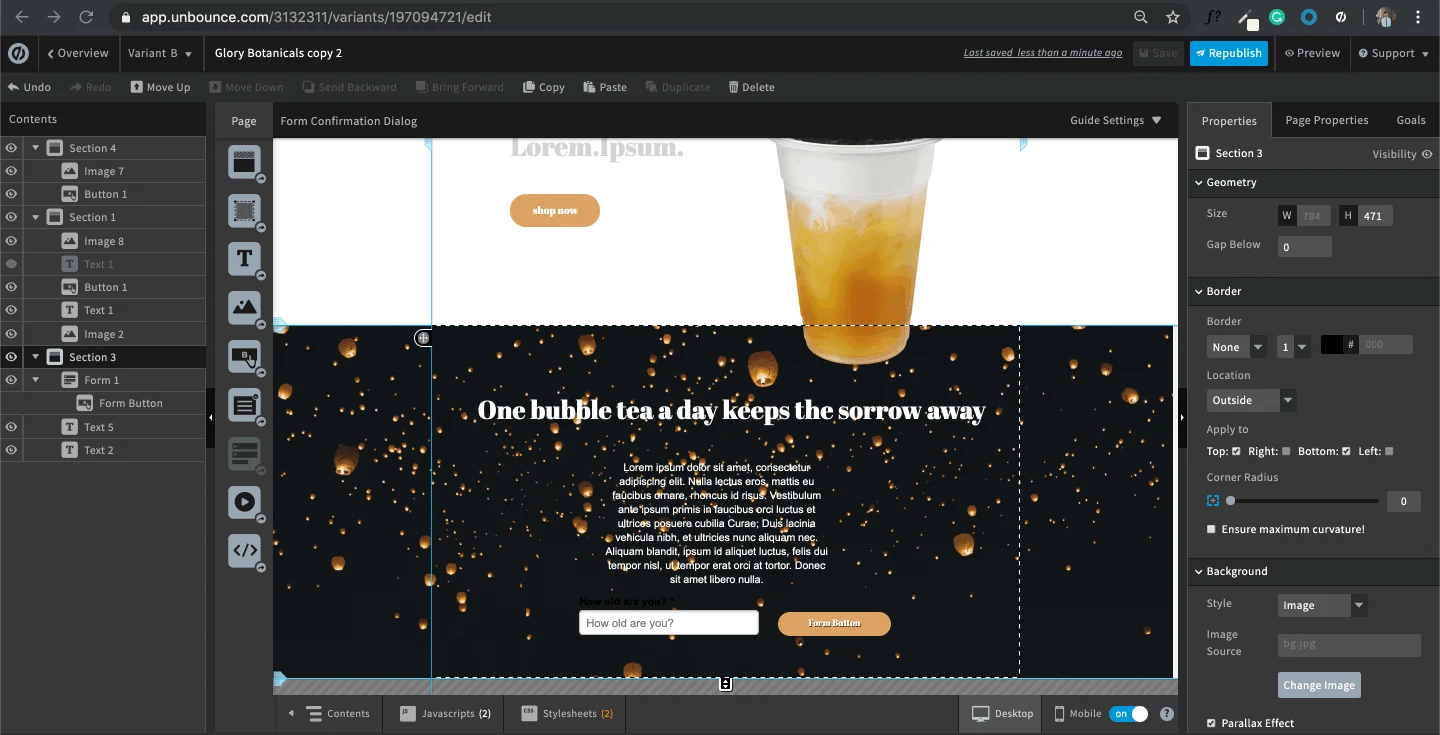Open the background Style Image dropdown
Viewport: 1440px width, 735px height.
(x=1323, y=605)
